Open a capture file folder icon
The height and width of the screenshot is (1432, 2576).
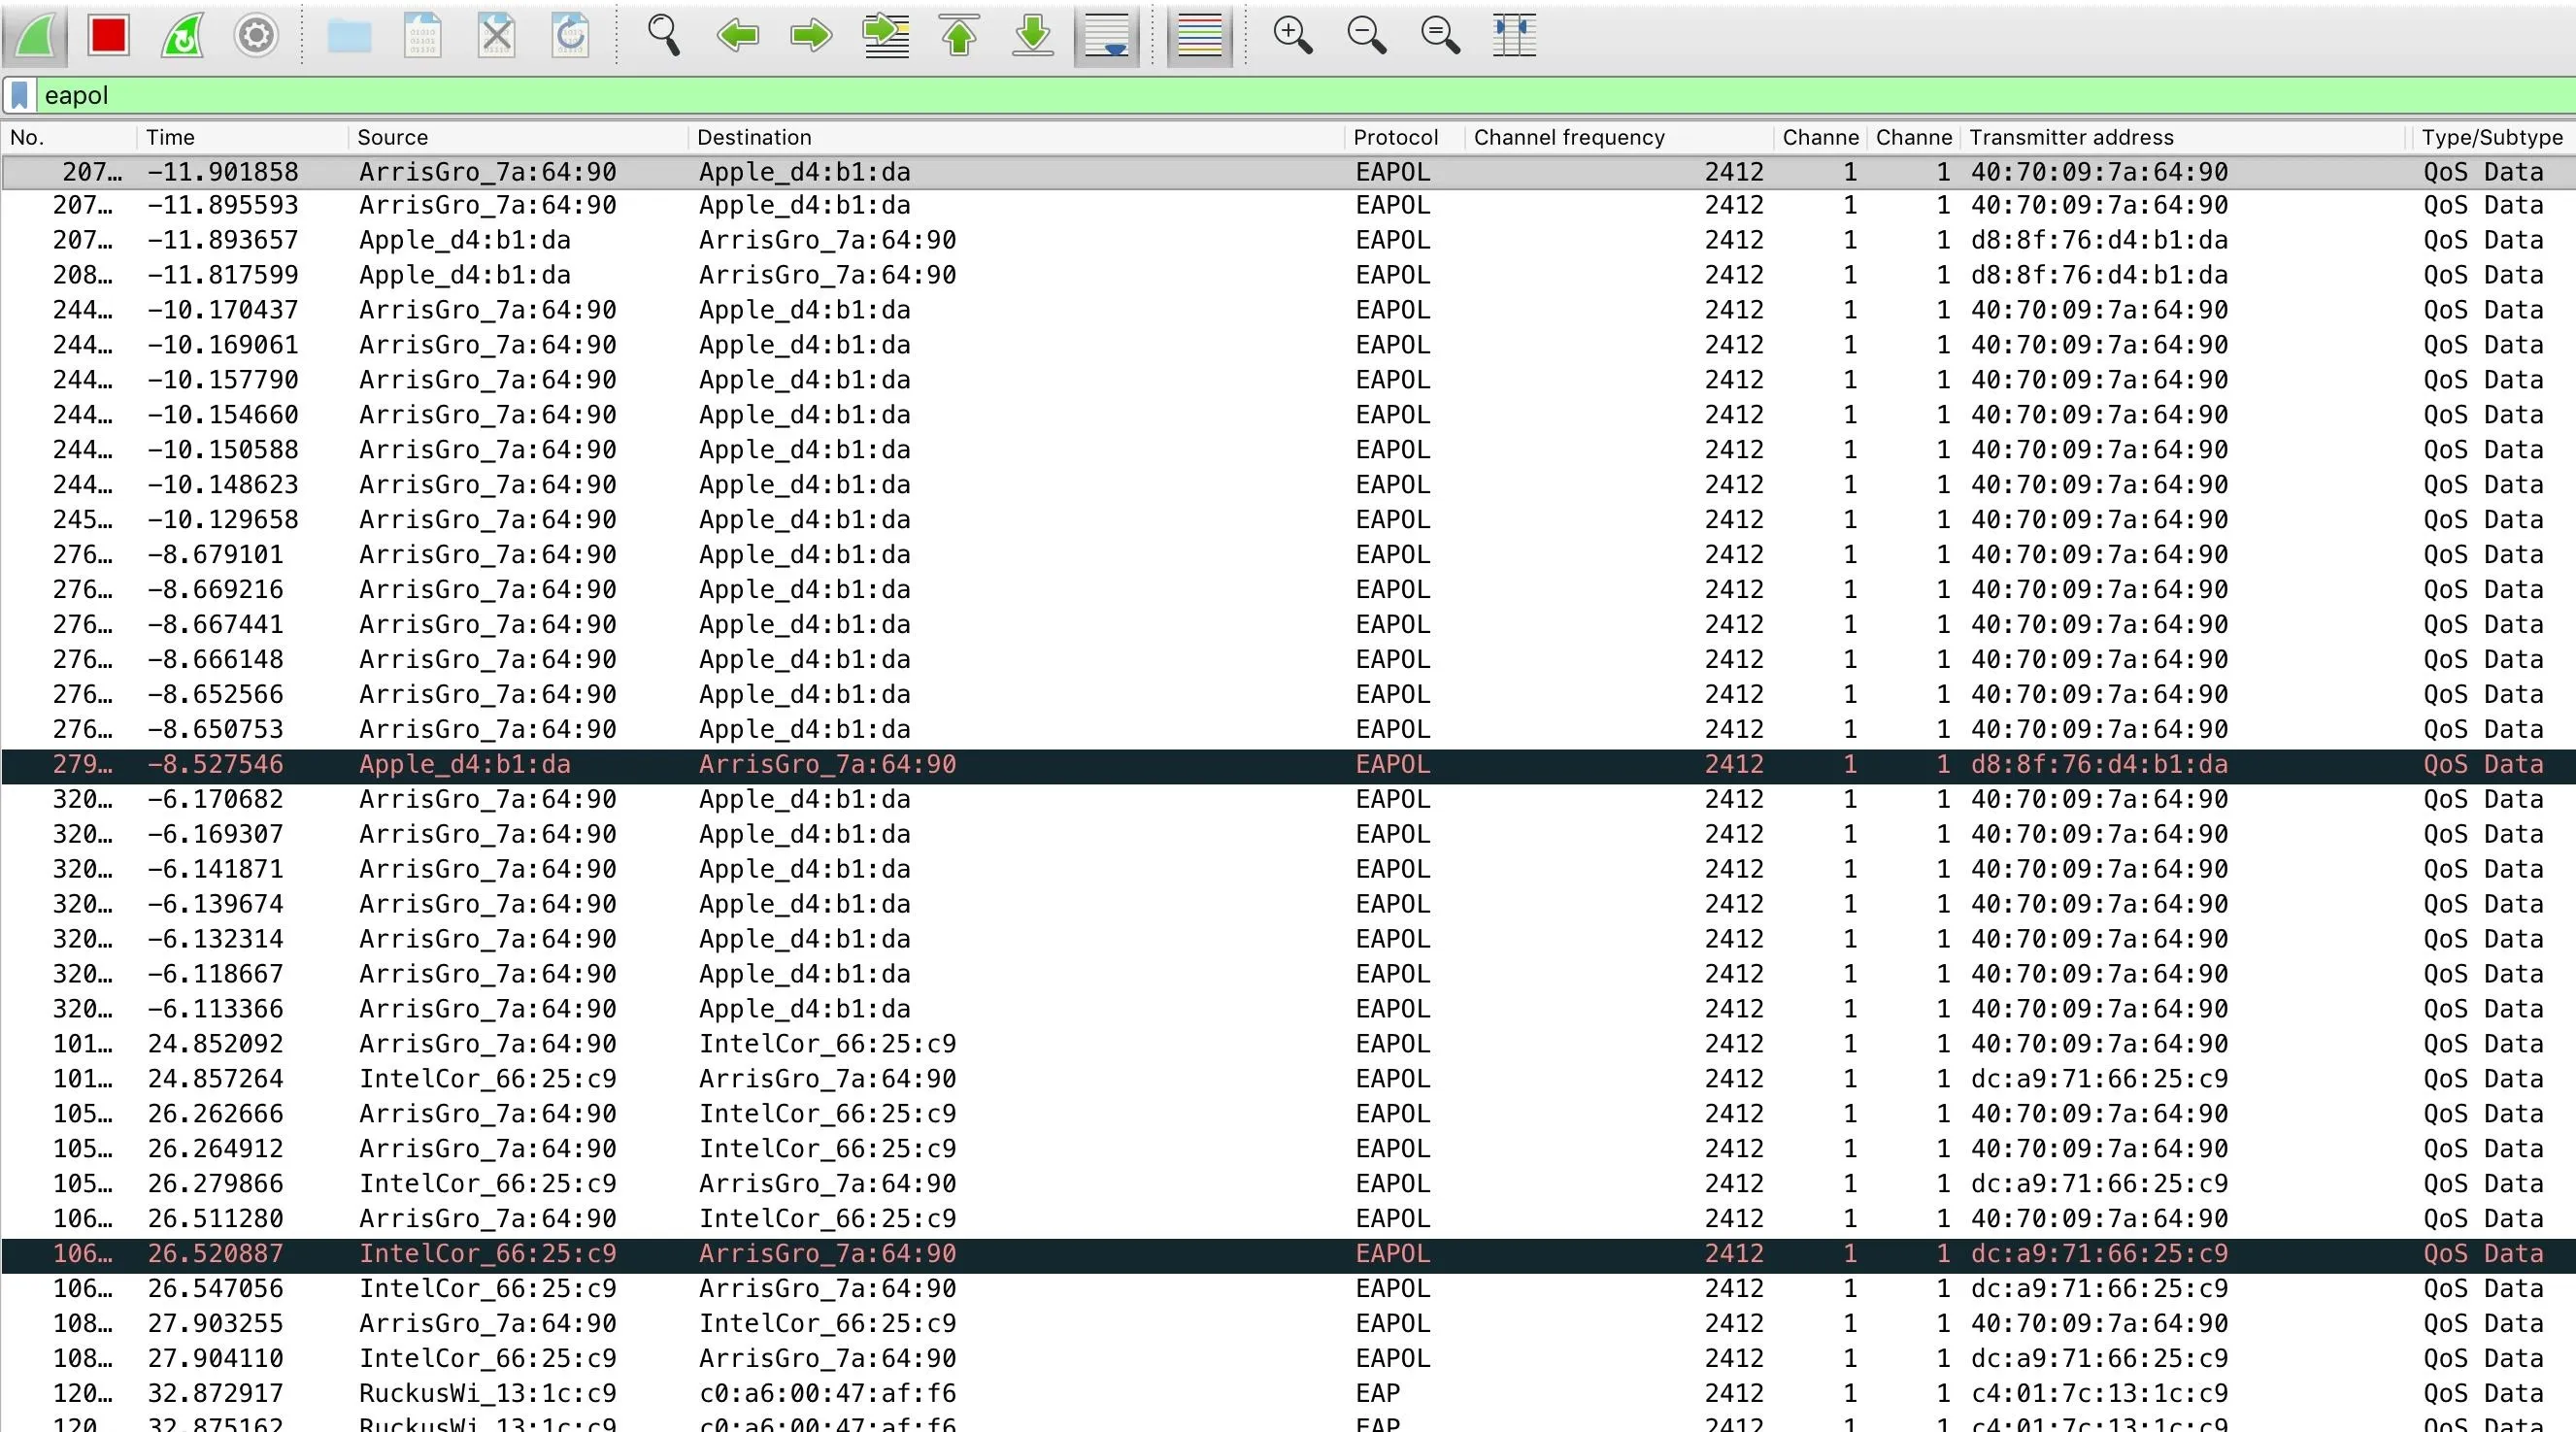(x=349, y=36)
